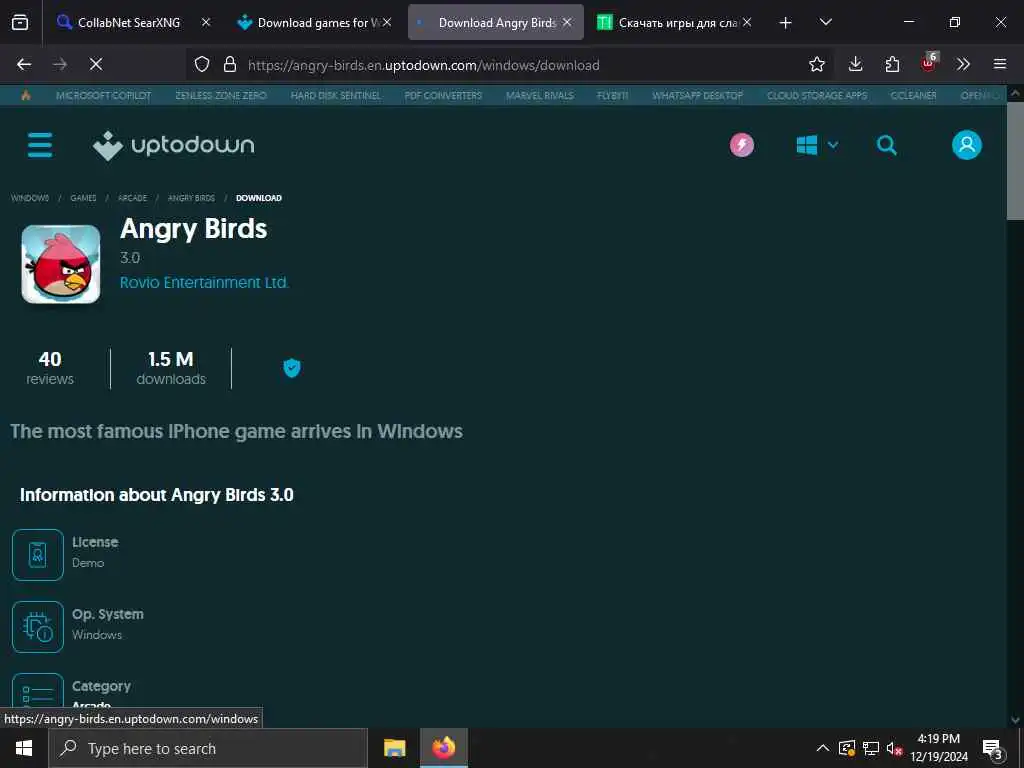Open HARD DISK SENTINEL in top bar

pyautogui.click(x=336, y=95)
